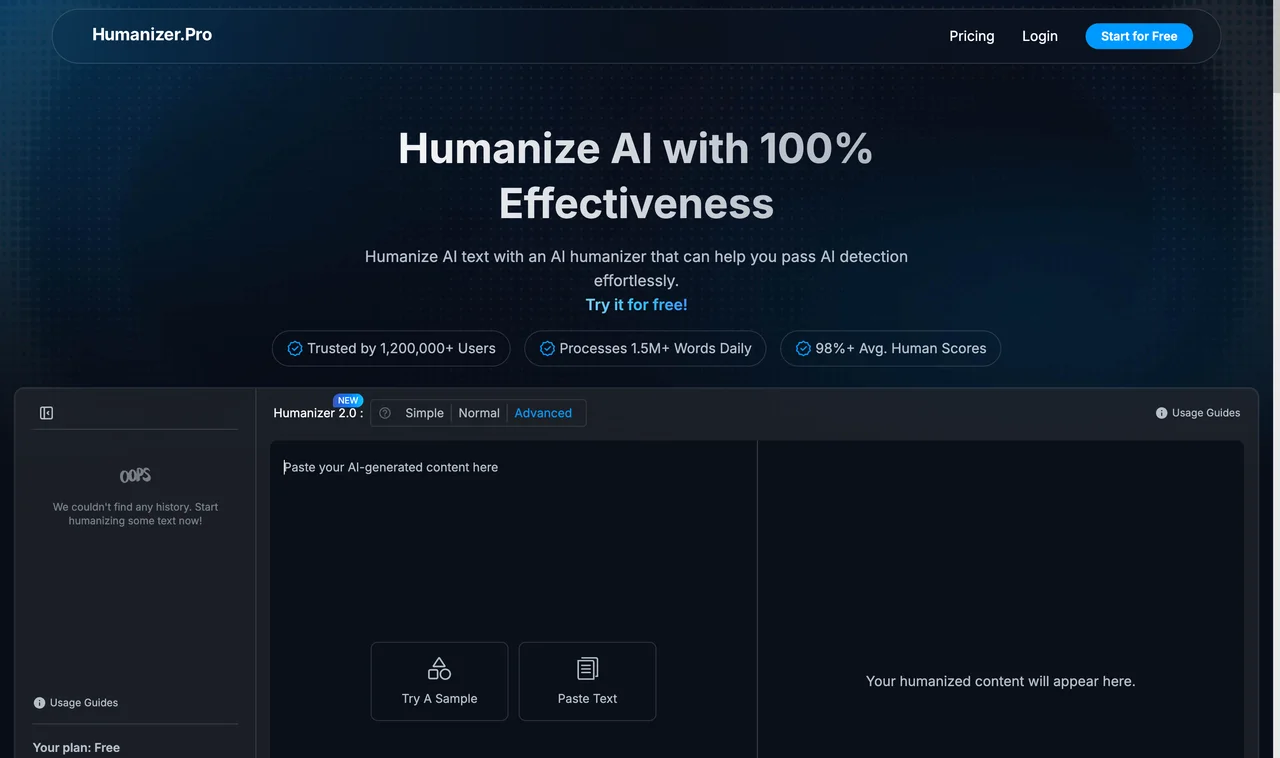Click the headline Humanize AI with 100% Effectiveness

tap(636, 176)
